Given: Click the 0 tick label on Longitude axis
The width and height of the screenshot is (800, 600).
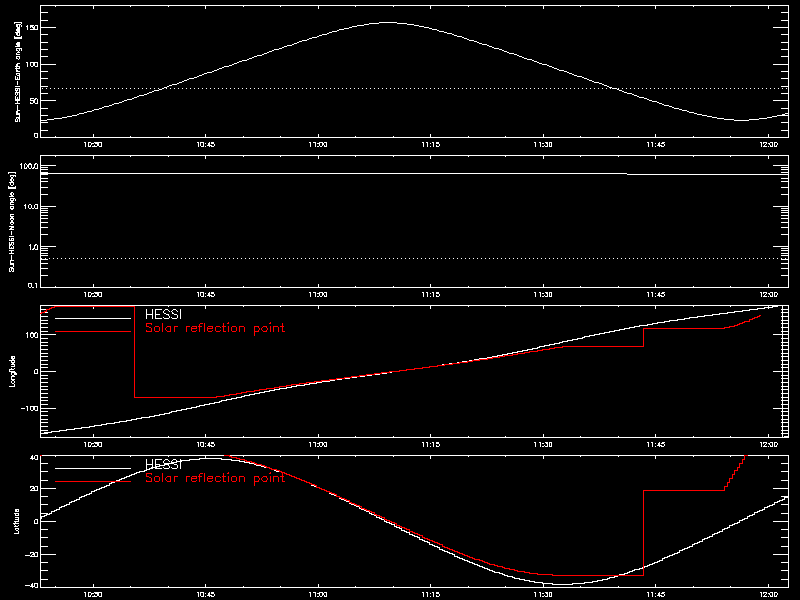Looking at the screenshot, I should 36,371.
